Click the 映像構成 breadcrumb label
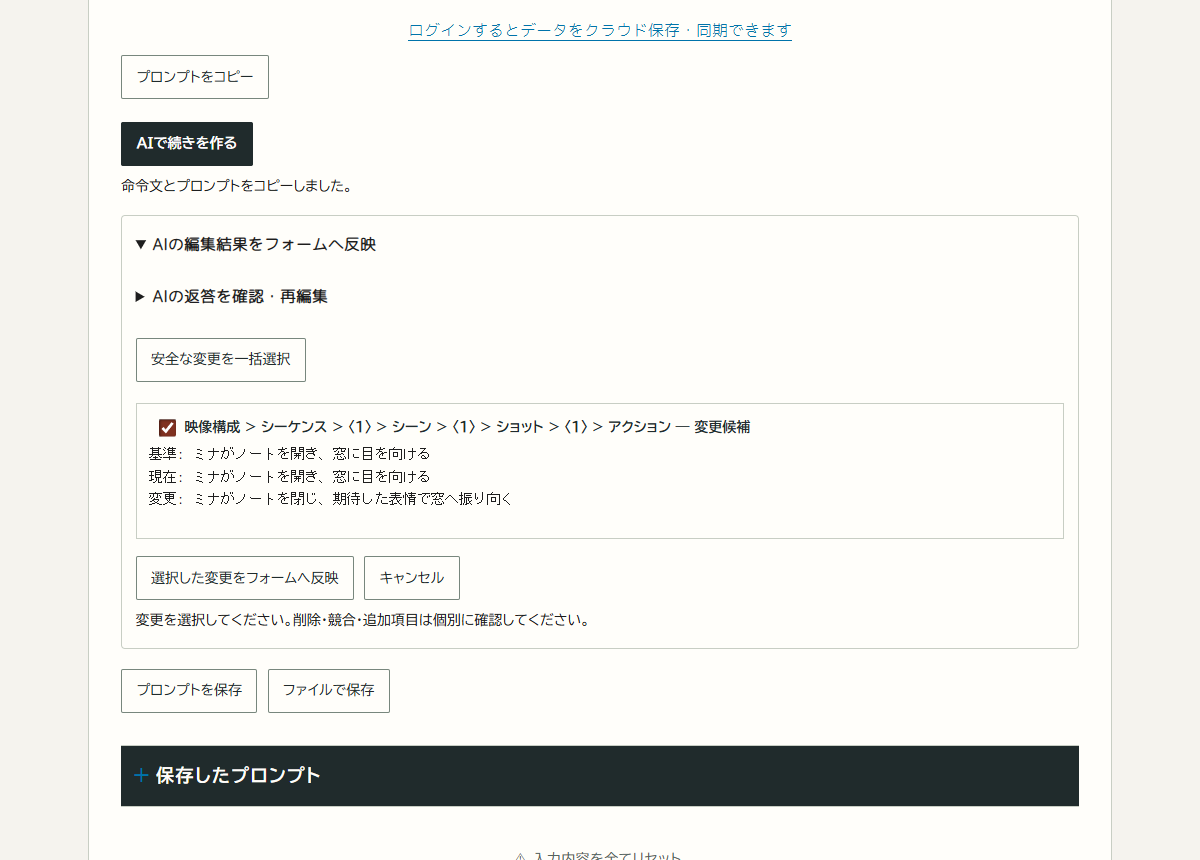This screenshot has height=860, width=1200. point(212,427)
